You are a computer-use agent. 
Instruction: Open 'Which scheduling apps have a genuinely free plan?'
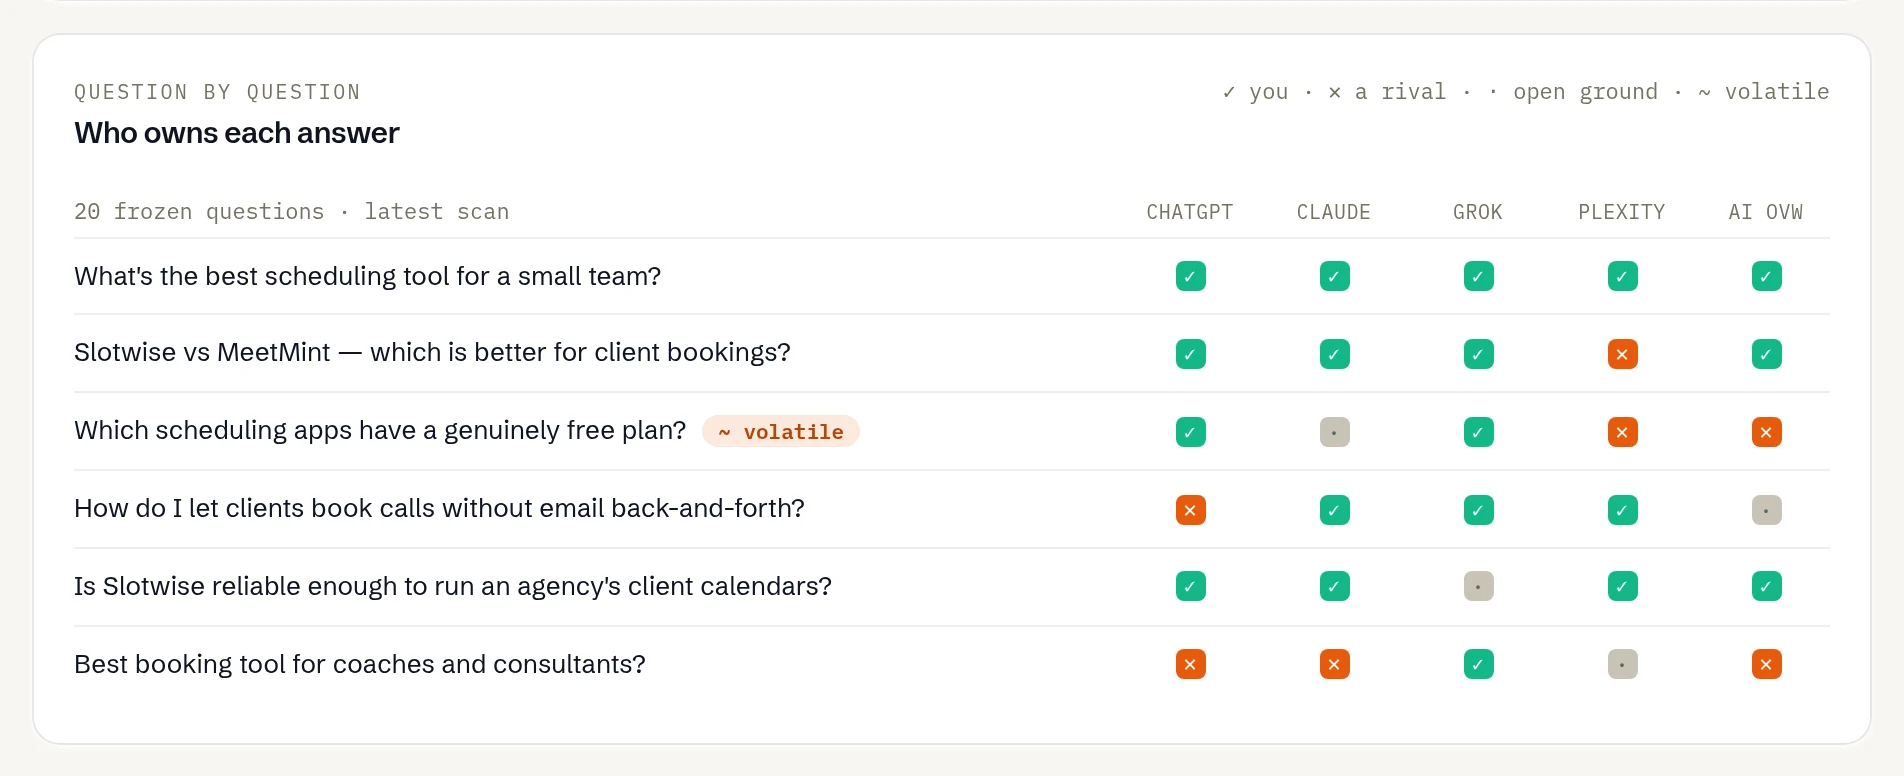tap(380, 431)
